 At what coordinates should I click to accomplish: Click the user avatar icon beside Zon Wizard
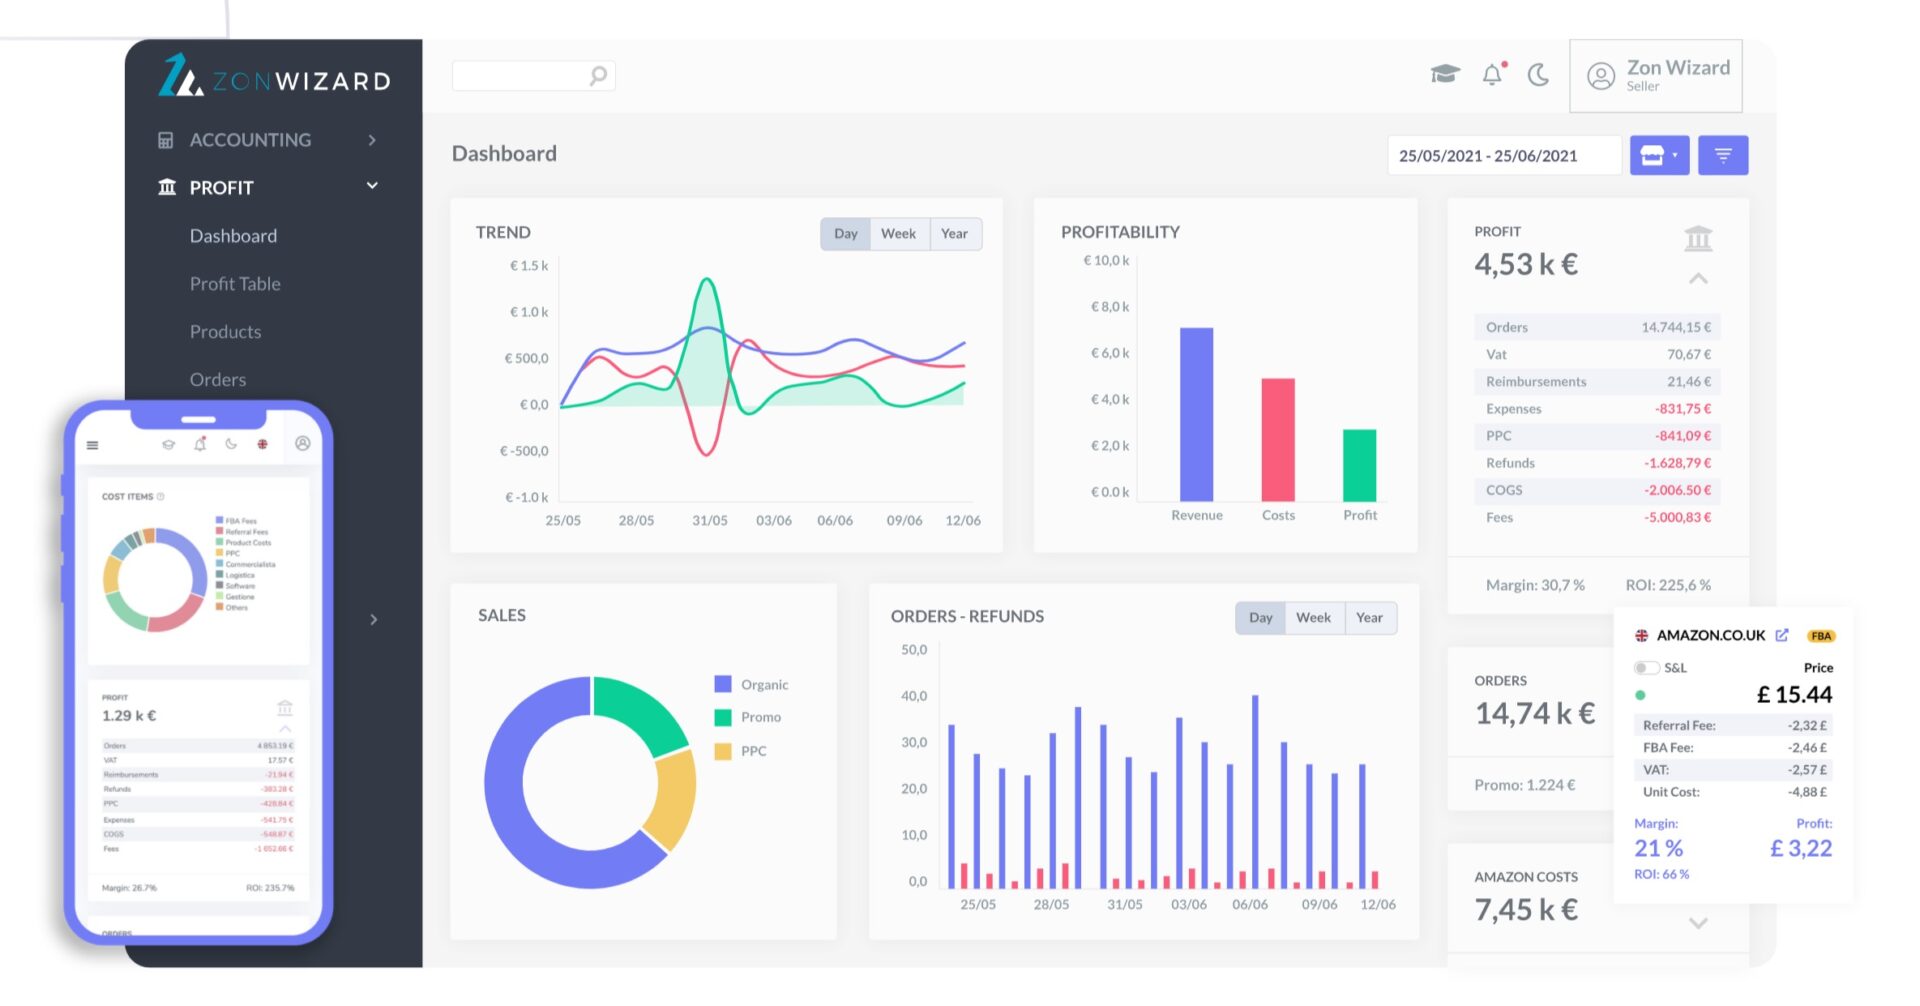[x=1601, y=77]
